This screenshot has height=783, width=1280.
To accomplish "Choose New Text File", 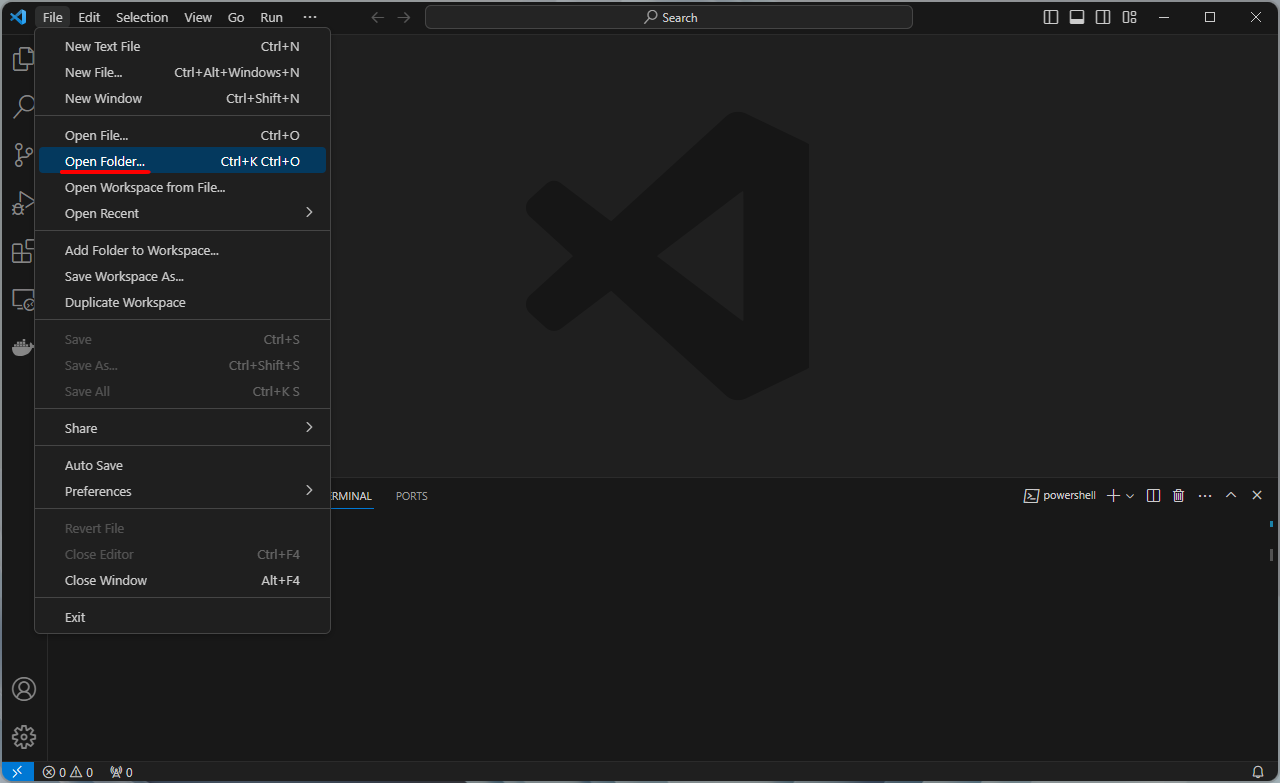I will (182, 46).
